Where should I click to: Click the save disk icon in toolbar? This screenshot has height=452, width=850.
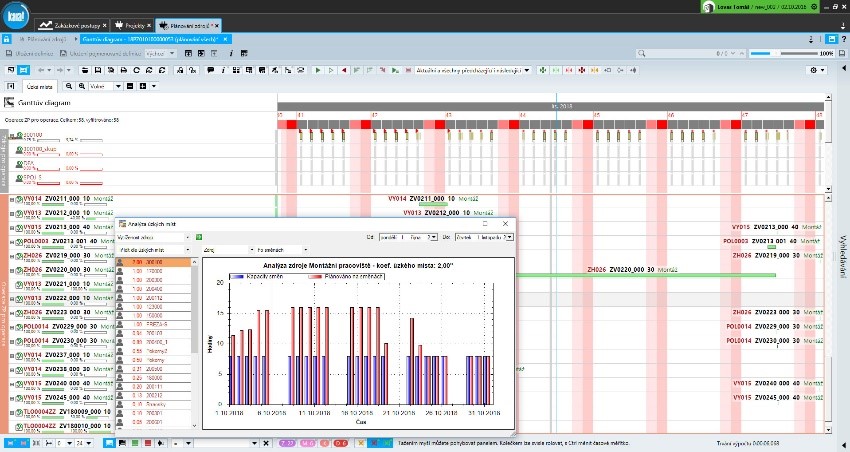98,70
